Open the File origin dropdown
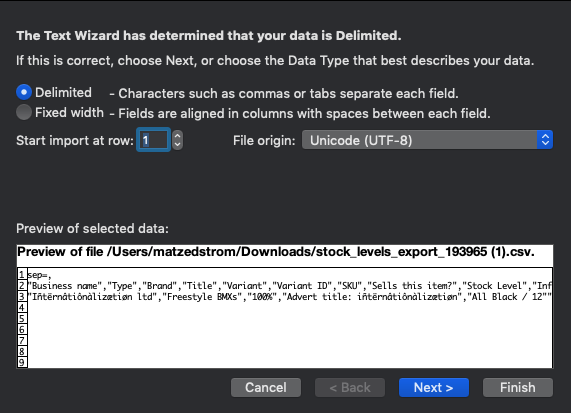The image size is (571, 413). [427, 140]
